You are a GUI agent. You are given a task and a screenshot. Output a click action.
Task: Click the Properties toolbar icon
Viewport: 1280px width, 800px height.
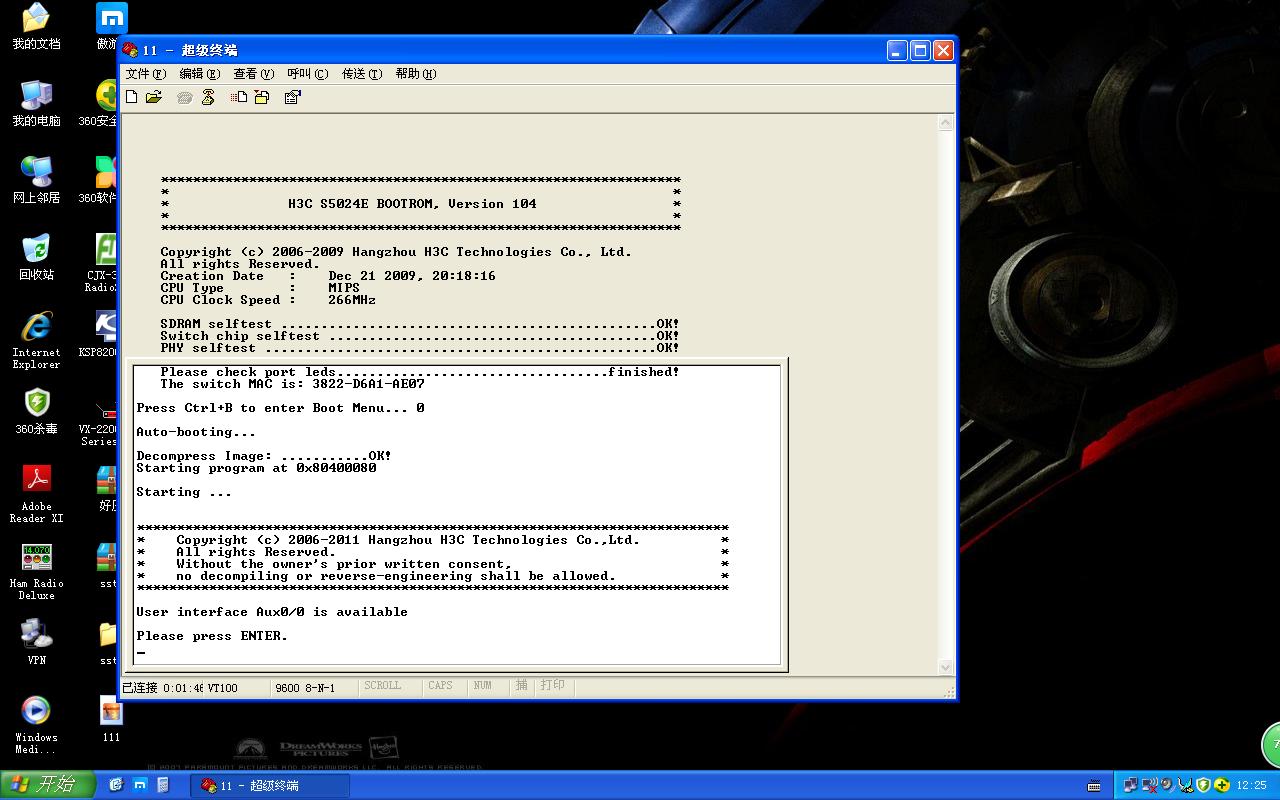[x=293, y=97]
